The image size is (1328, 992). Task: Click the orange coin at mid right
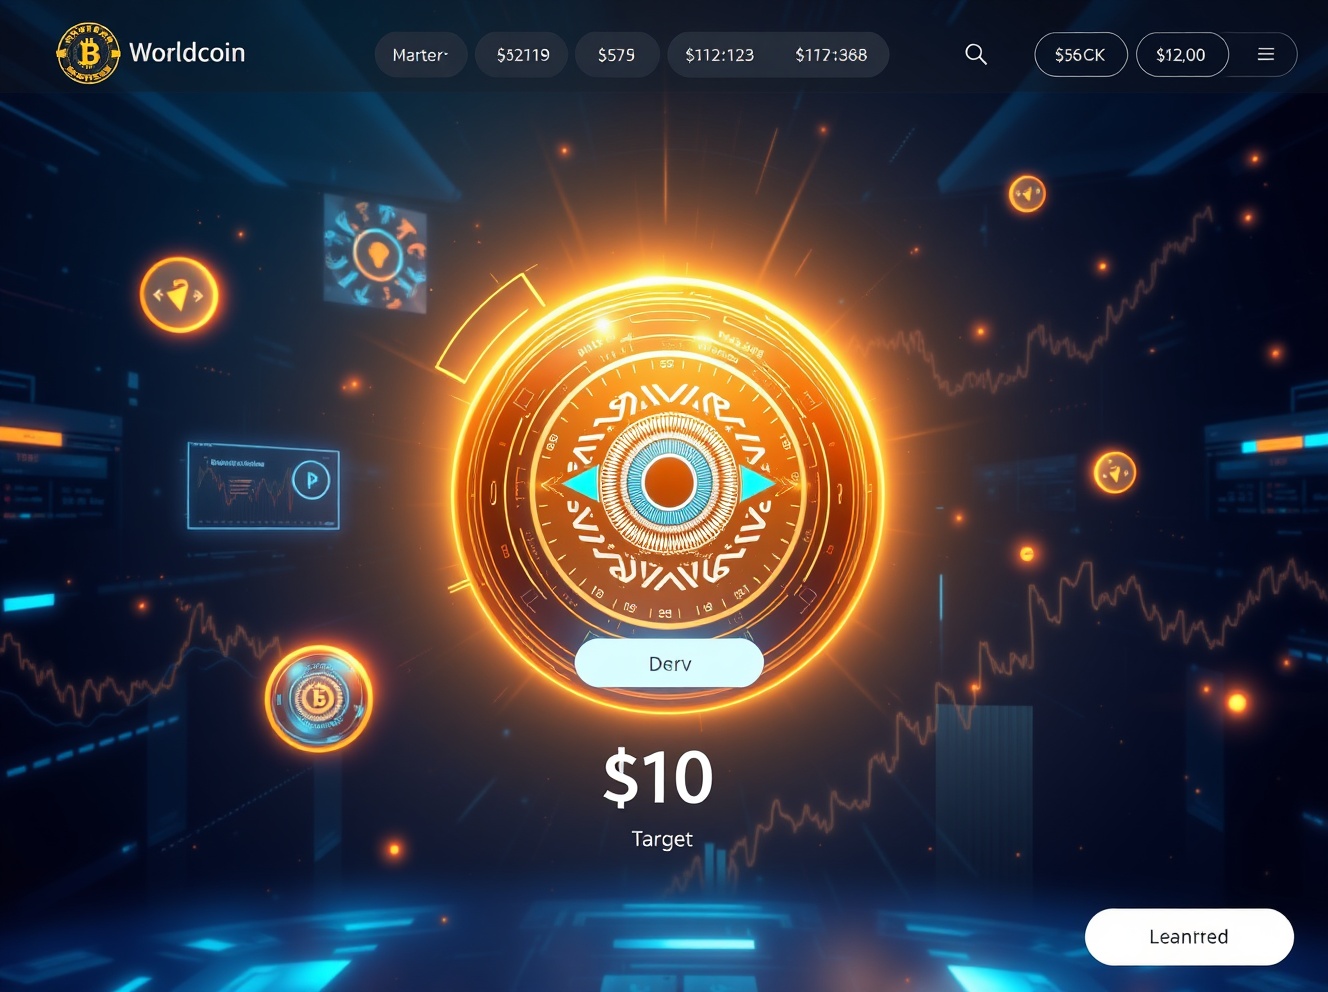(x=1115, y=472)
